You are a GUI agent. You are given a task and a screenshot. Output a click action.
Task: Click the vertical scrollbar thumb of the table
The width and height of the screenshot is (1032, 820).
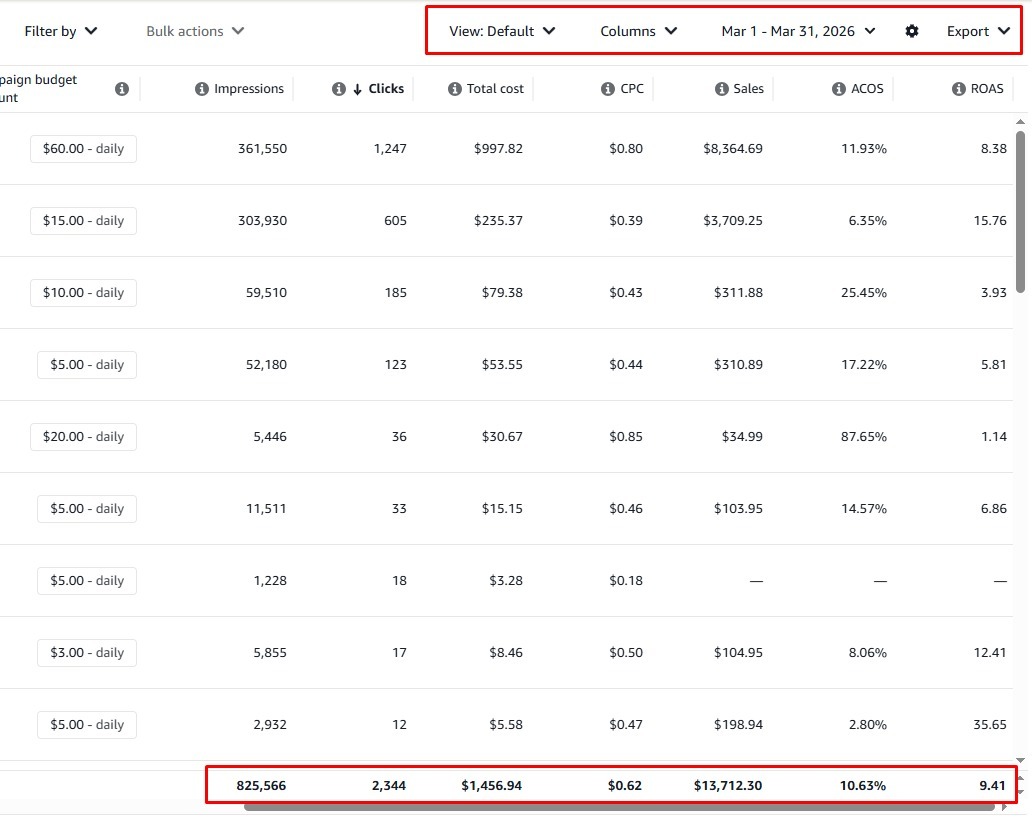[x=1020, y=212]
